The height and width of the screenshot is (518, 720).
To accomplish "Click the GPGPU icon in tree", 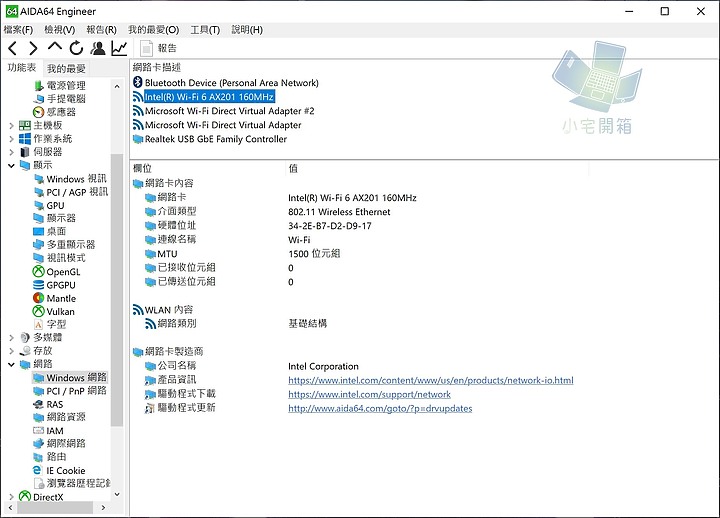I will click(39, 285).
